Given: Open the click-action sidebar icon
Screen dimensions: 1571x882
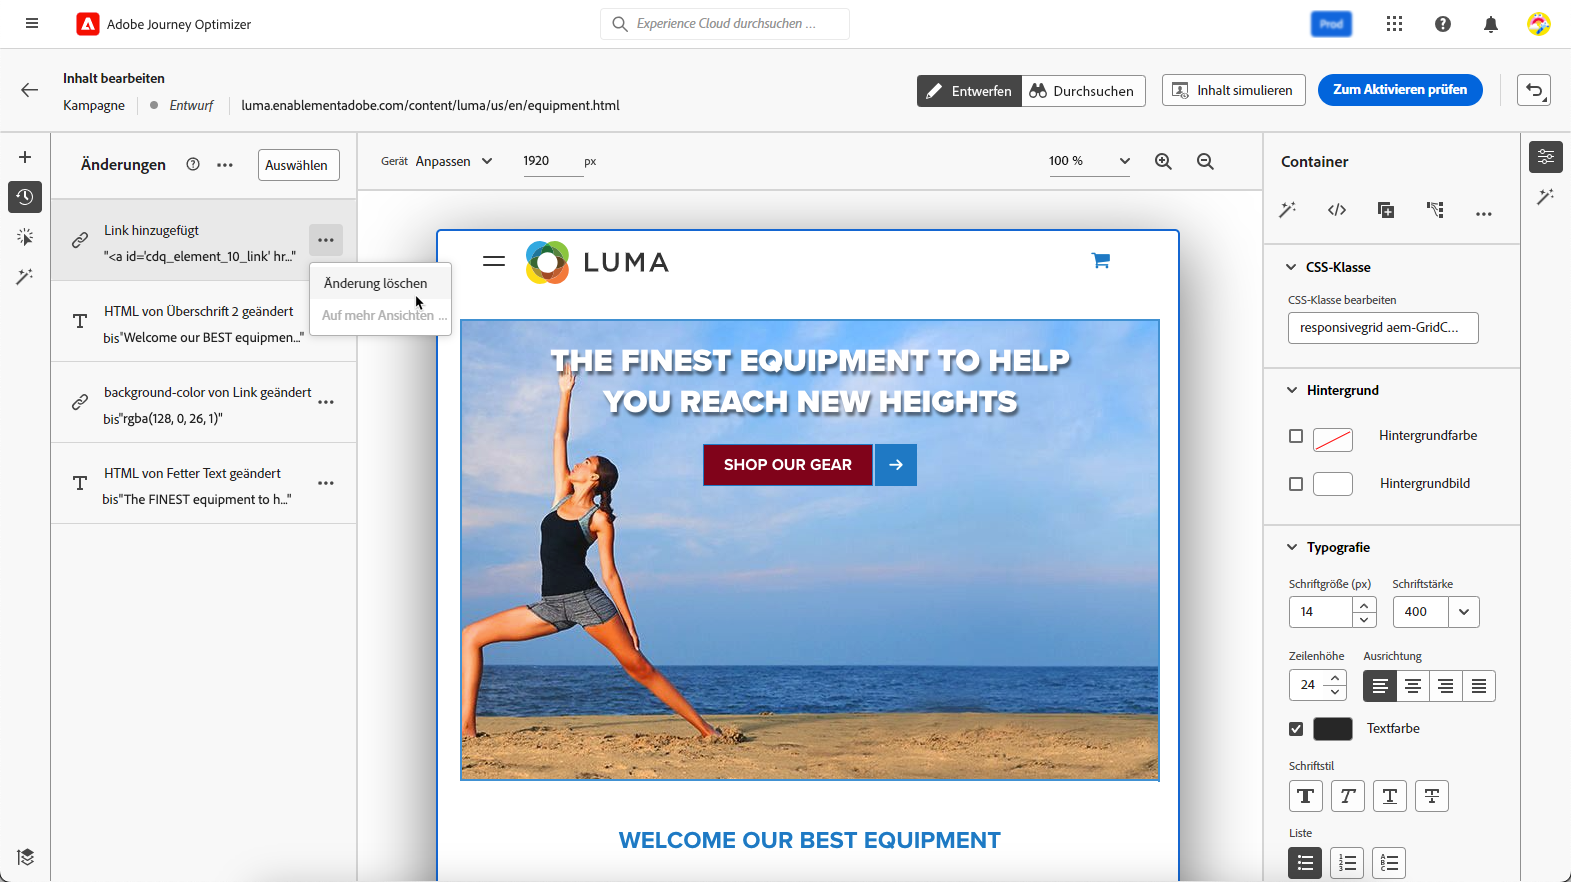Looking at the screenshot, I should [25, 237].
